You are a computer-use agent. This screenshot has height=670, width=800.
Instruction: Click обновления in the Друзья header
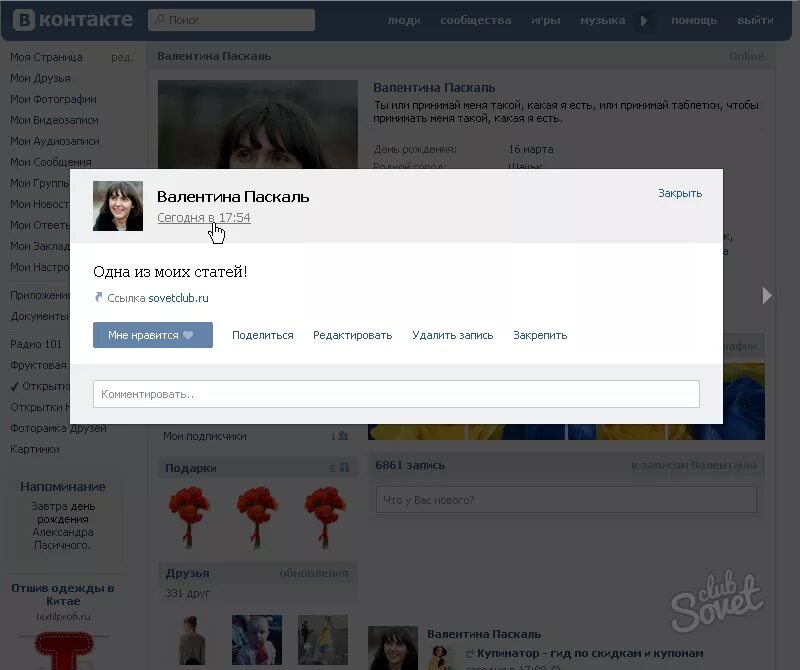[314, 574]
